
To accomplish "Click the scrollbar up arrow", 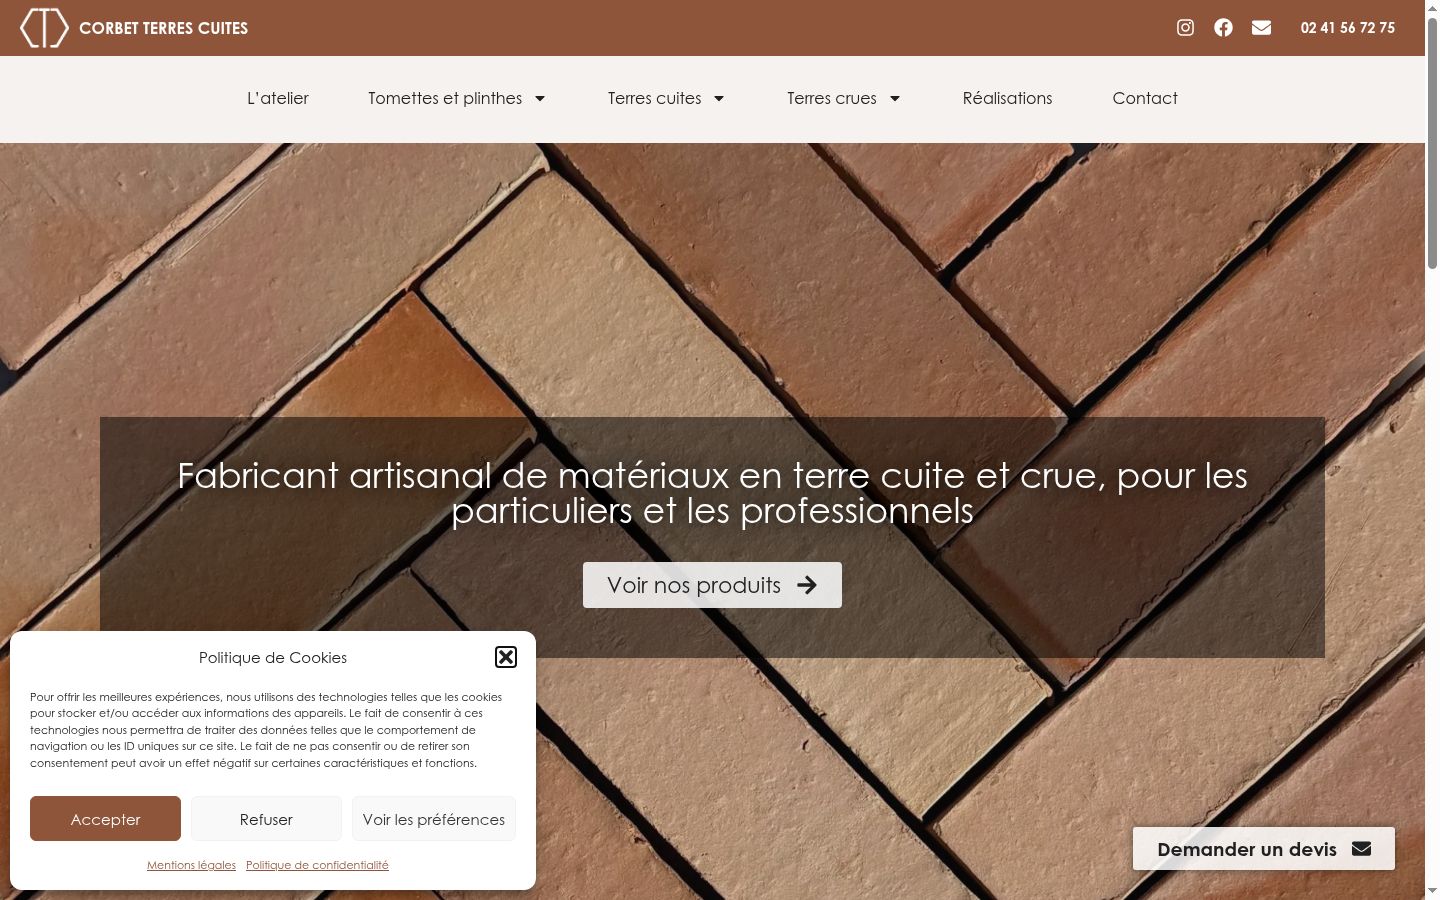I will [x=1432, y=8].
